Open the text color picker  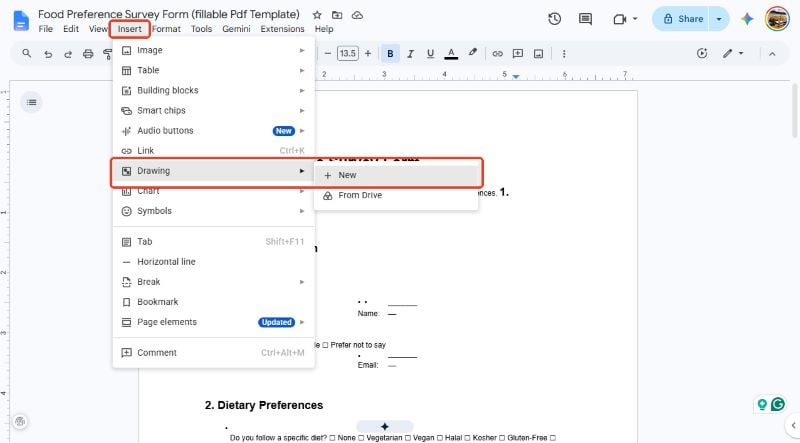tap(451, 54)
